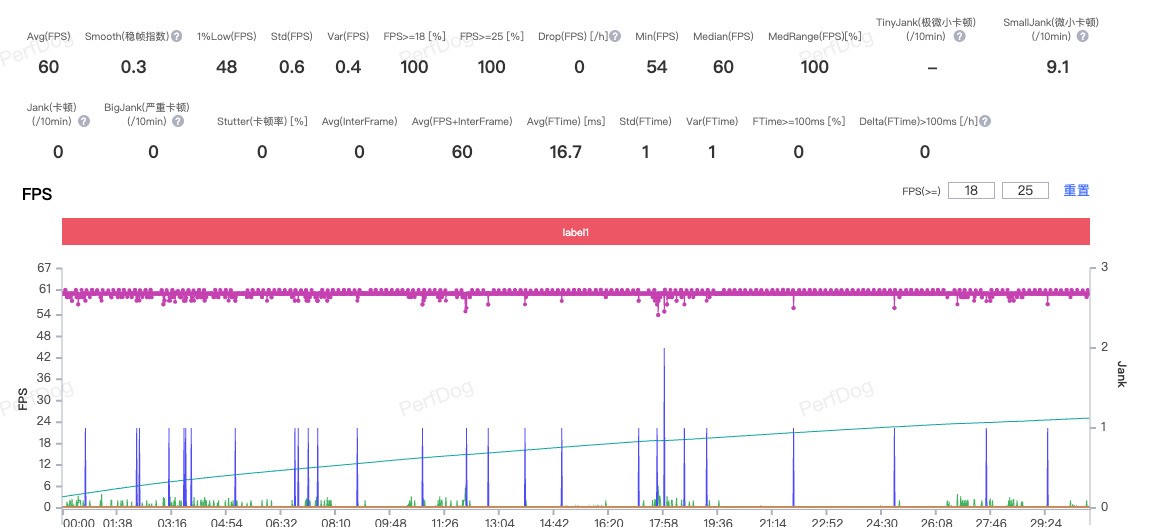Click the Avg(FTime) value 16.7

(x=565, y=152)
